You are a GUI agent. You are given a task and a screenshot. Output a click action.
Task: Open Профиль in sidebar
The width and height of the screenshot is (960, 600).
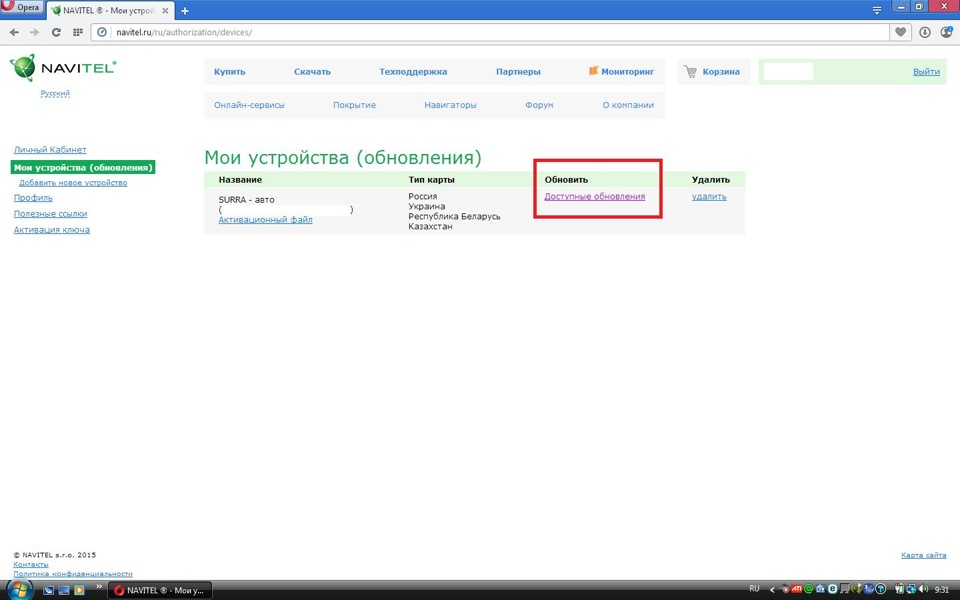(x=33, y=198)
